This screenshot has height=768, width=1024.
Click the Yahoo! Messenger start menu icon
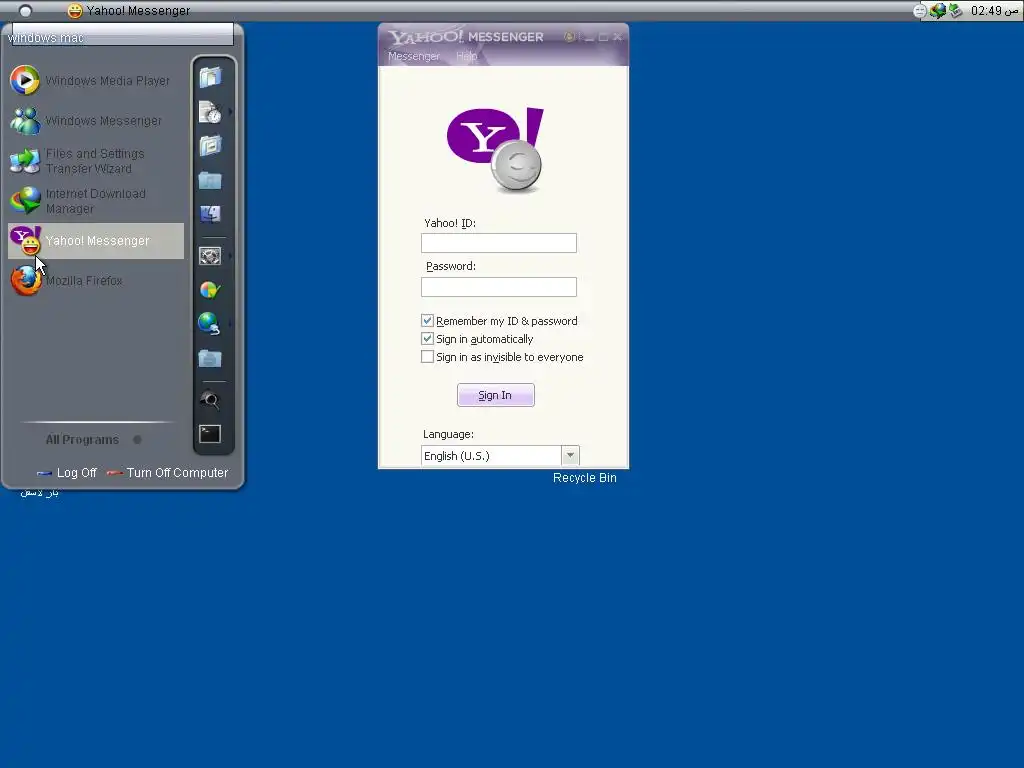tap(25, 240)
